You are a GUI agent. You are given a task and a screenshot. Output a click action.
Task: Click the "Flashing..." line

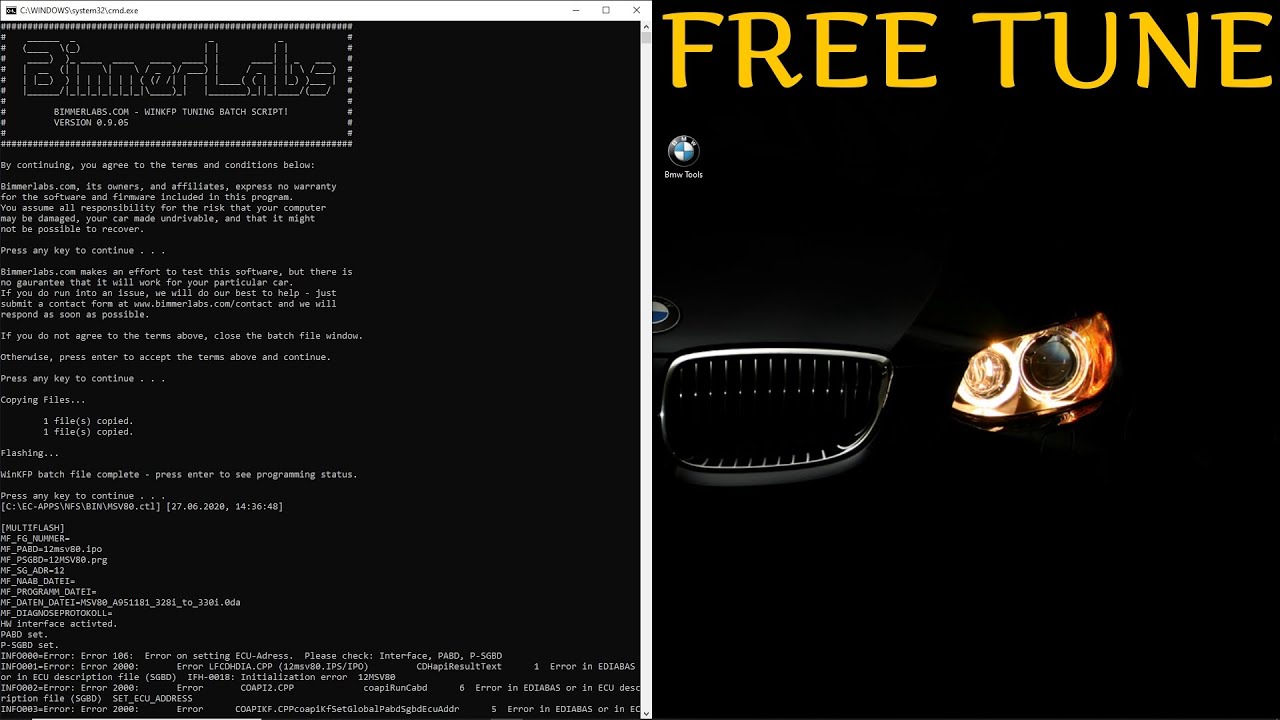(30, 453)
